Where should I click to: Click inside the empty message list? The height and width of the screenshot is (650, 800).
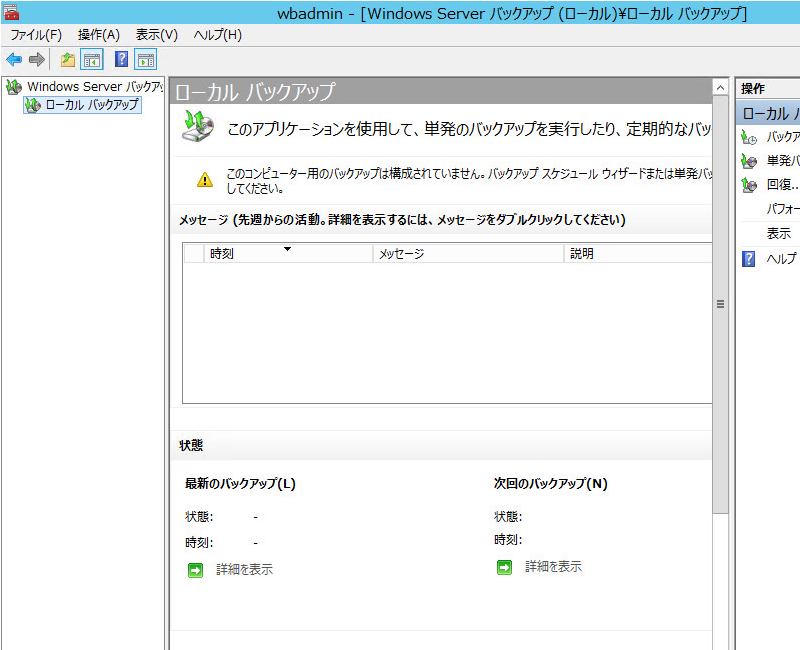447,333
